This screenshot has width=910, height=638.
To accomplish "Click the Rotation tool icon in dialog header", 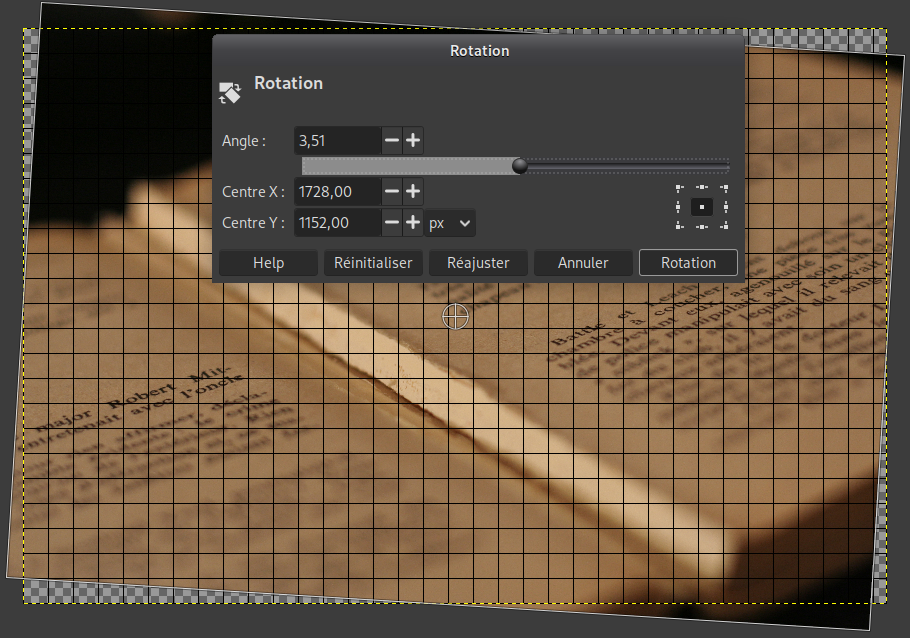I will (230, 94).
